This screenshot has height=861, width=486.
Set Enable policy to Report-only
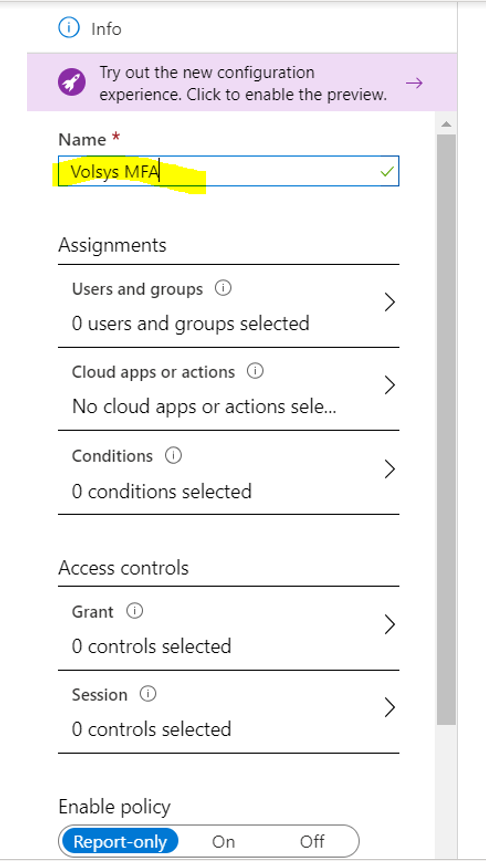120,841
